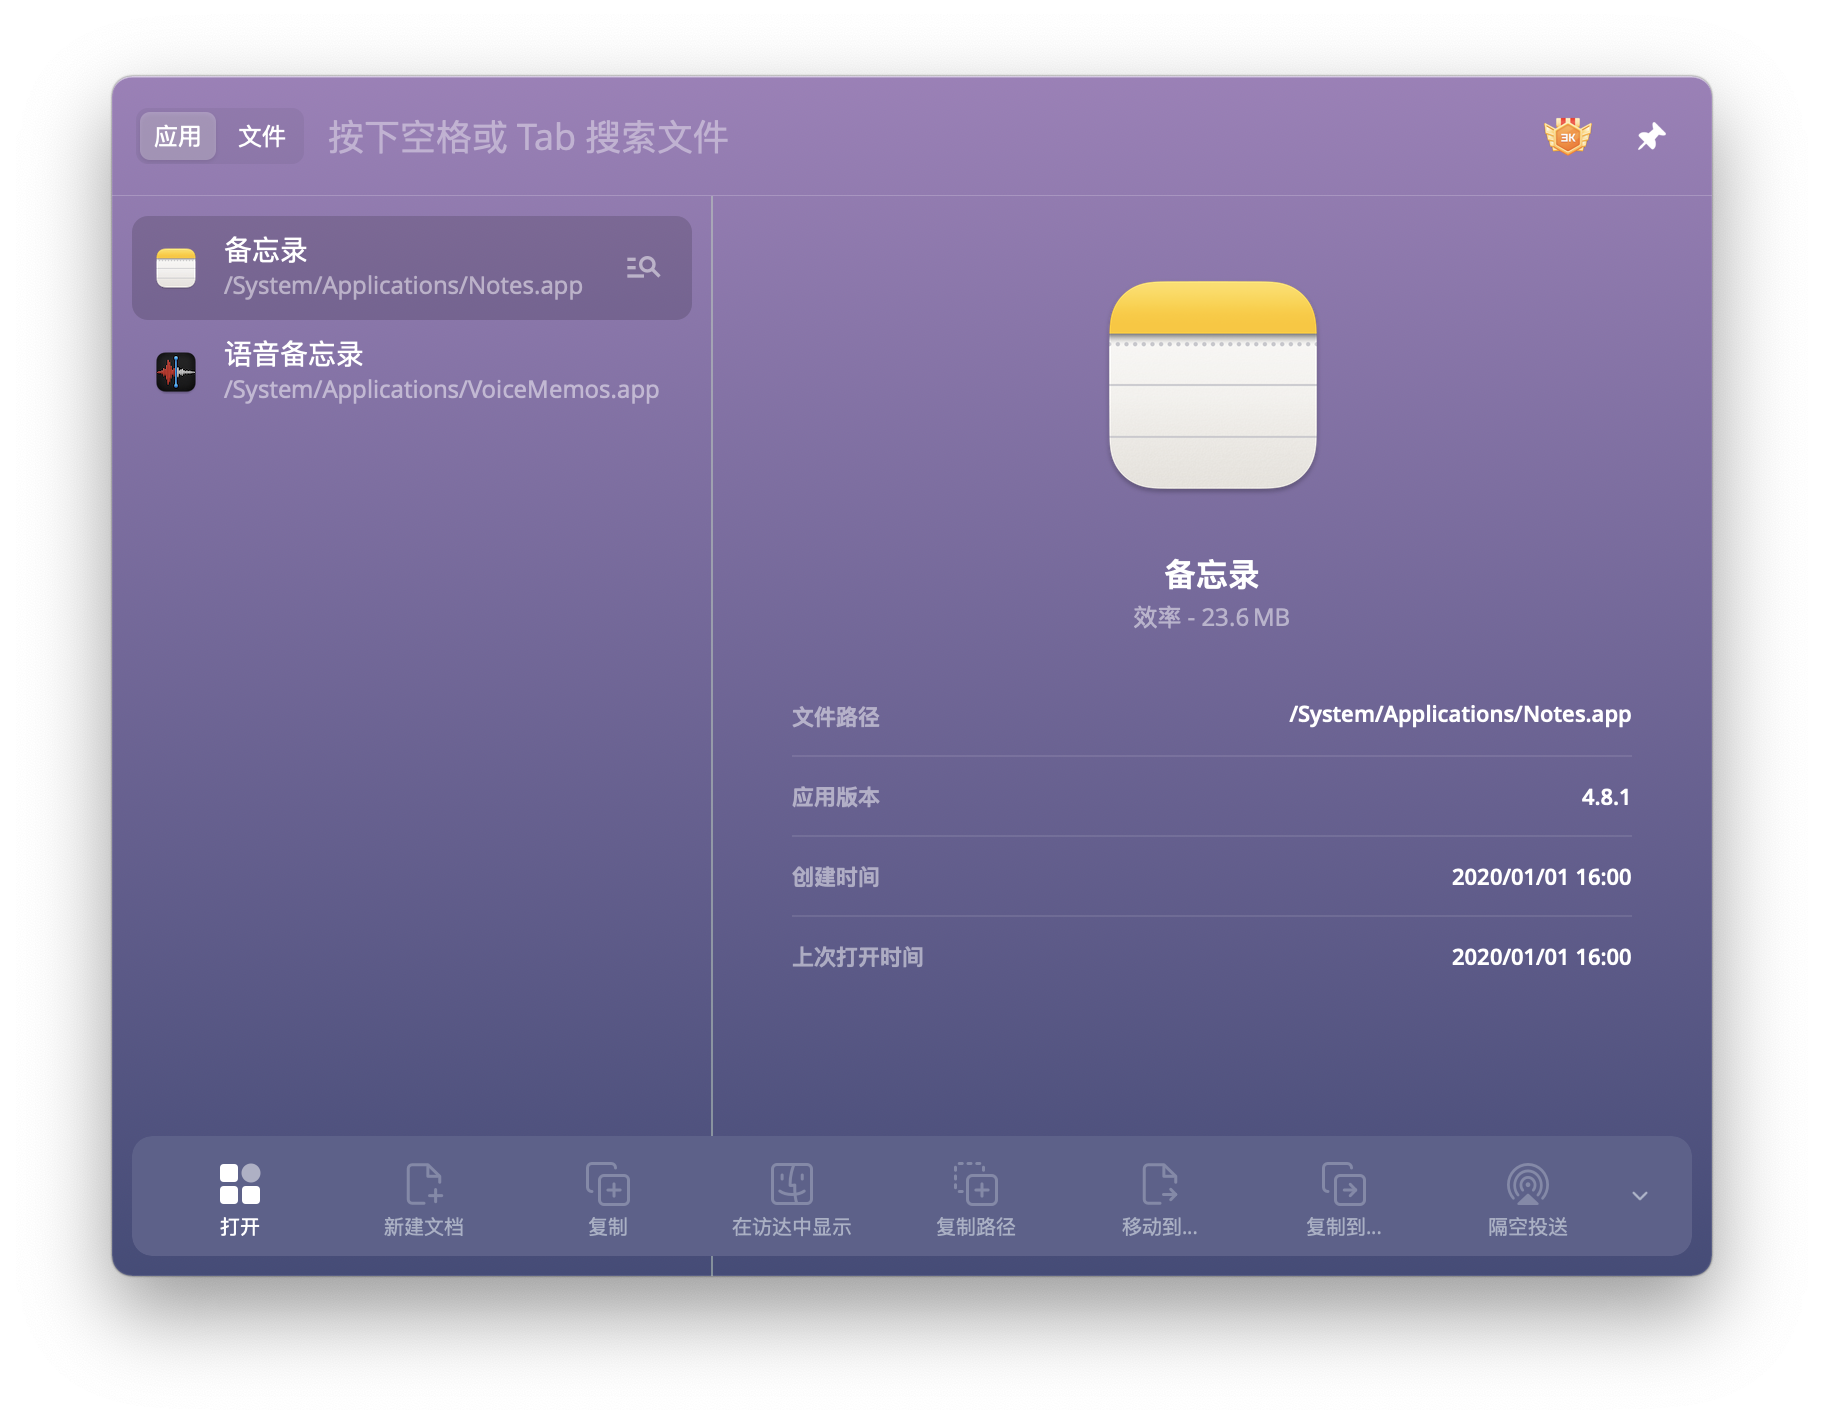
Task: Click the 创建时间 label
Action: 836,877
